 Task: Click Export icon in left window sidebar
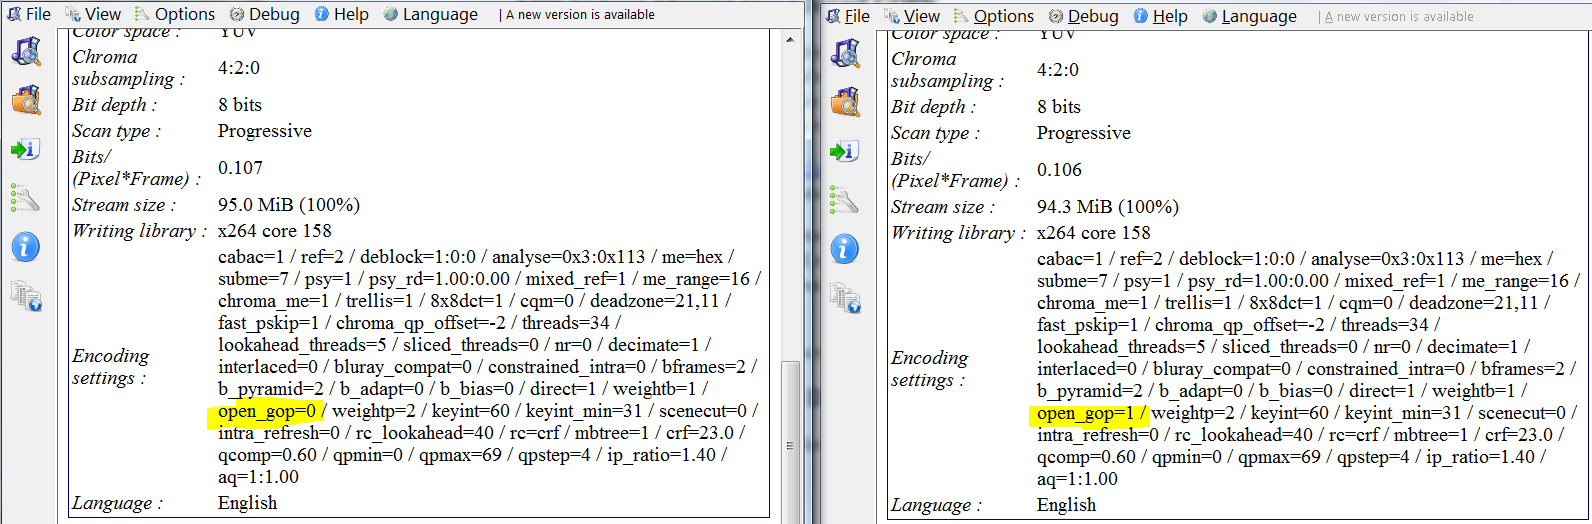pyautogui.click(x=25, y=149)
